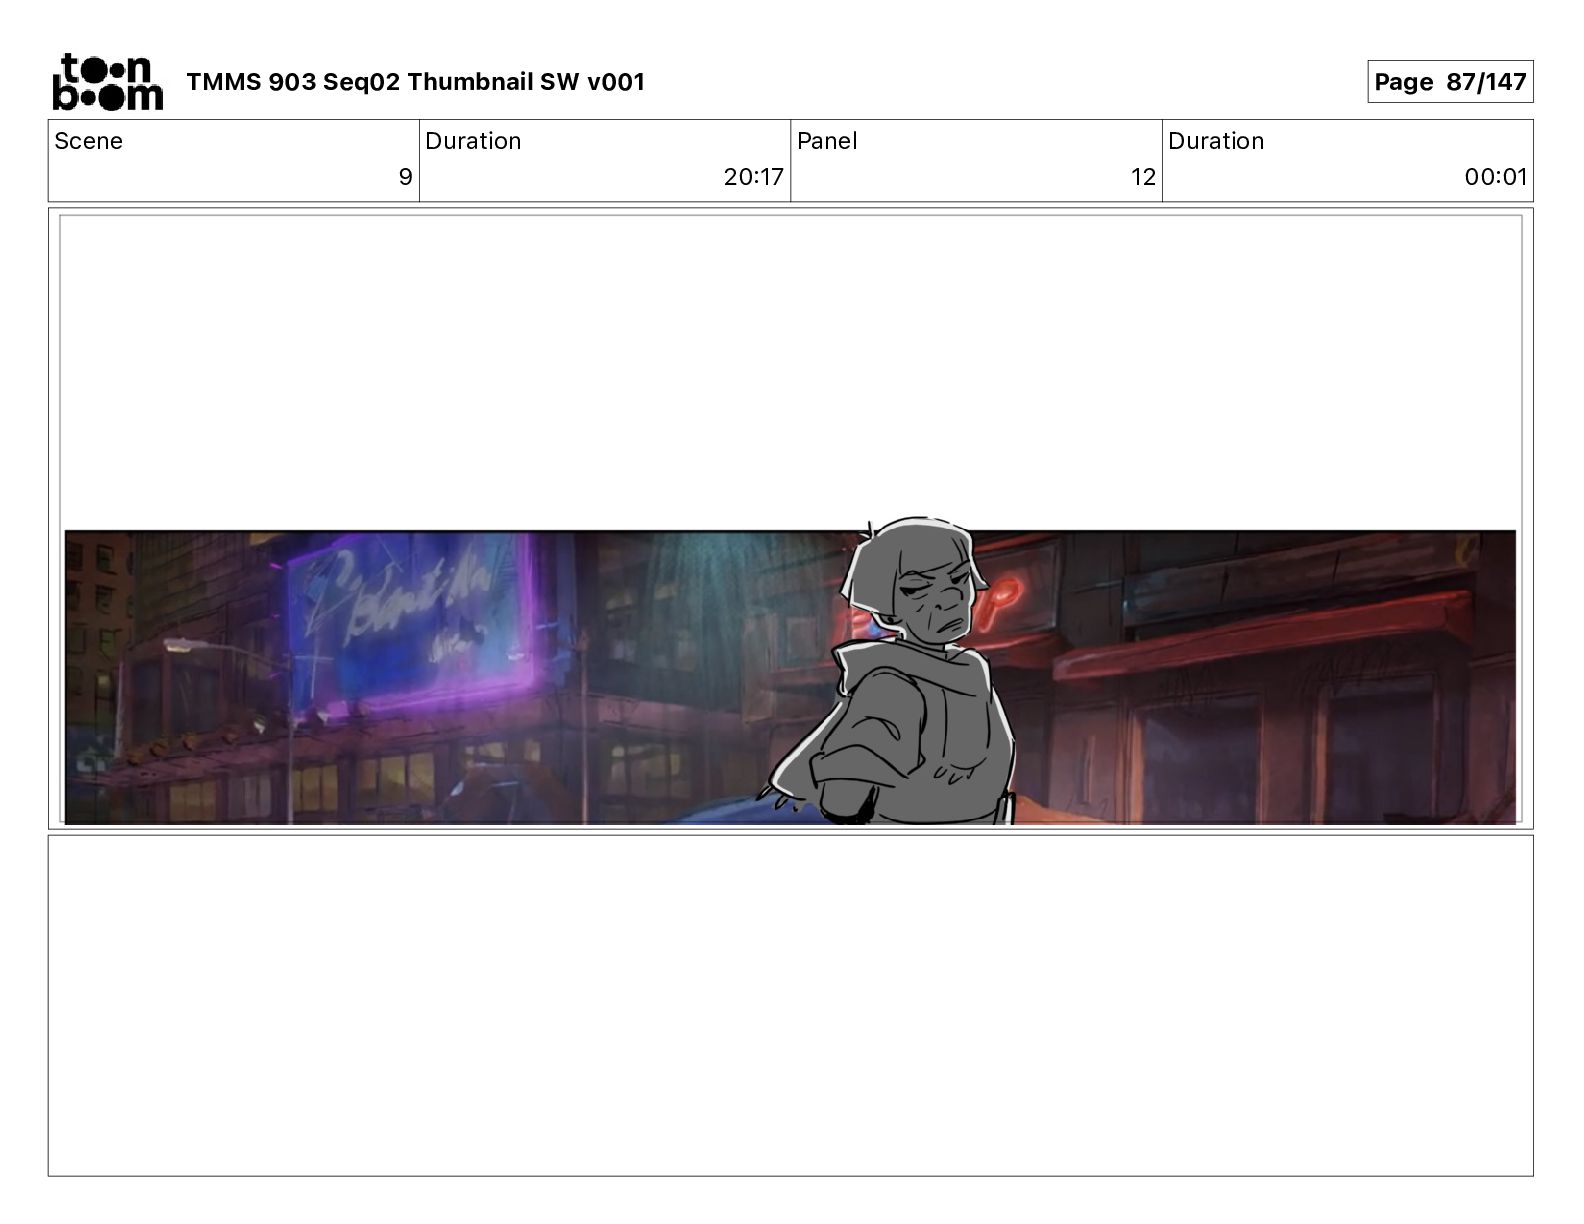Click the scene duration value '20:17'
The width and height of the screenshot is (1584, 1224).
point(754,177)
